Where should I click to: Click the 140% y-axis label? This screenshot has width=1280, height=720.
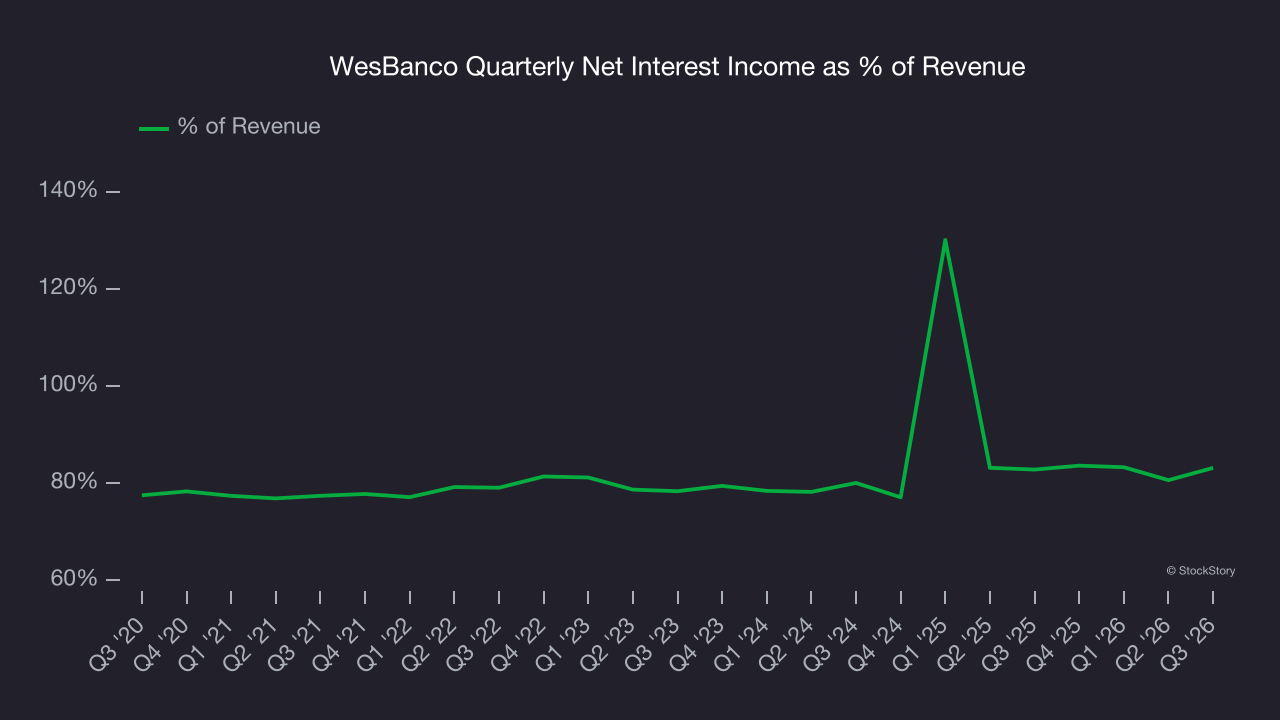click(x=68, y=190)
